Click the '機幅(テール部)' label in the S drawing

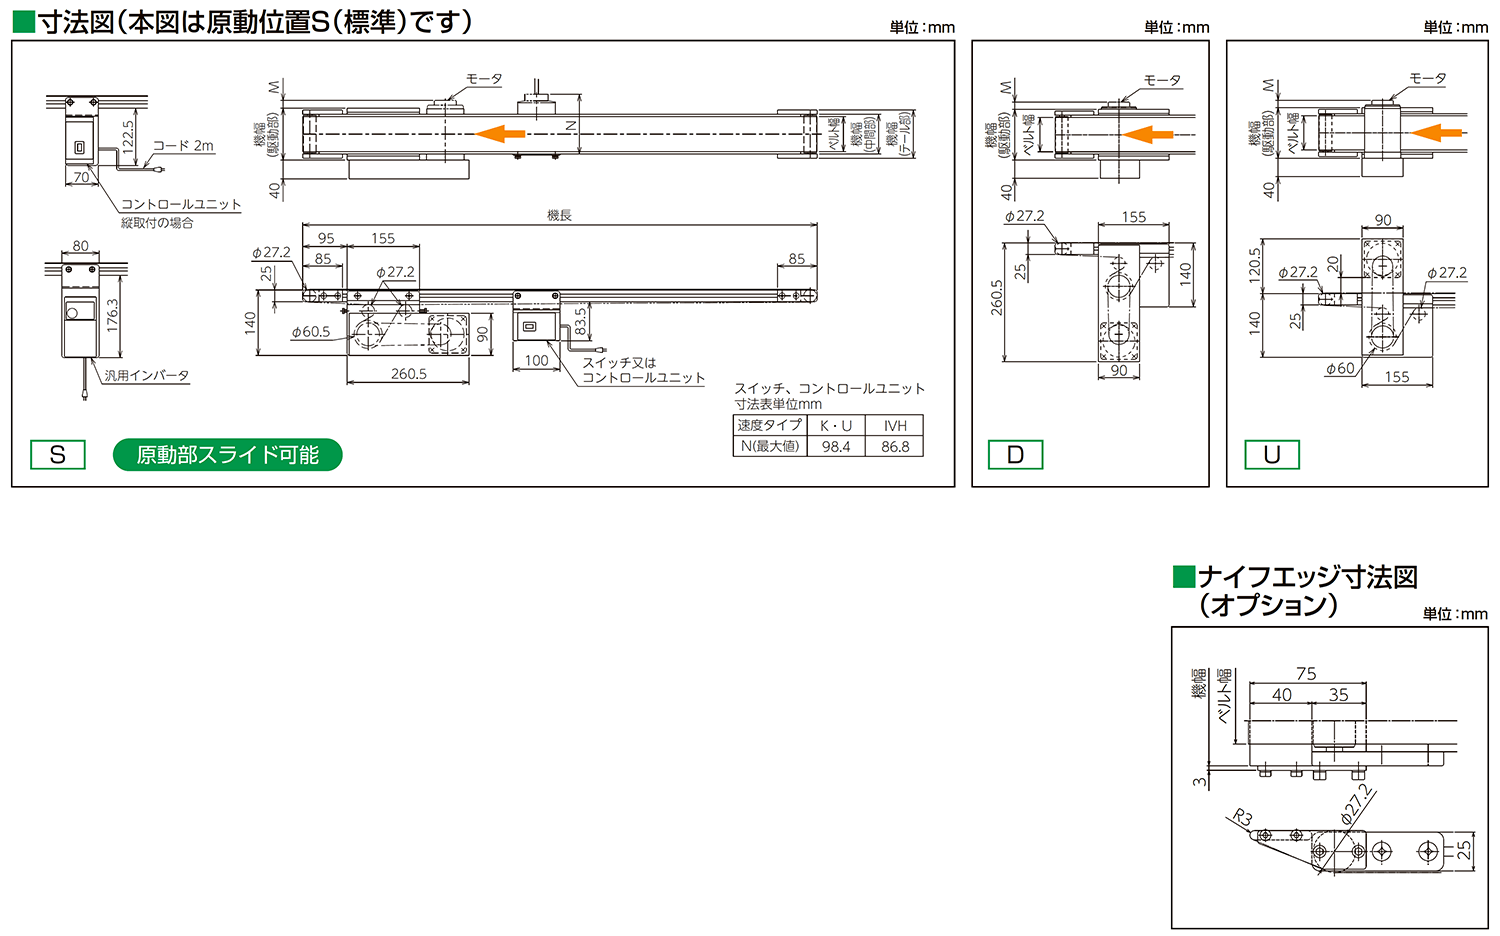[x=899, y=133]
